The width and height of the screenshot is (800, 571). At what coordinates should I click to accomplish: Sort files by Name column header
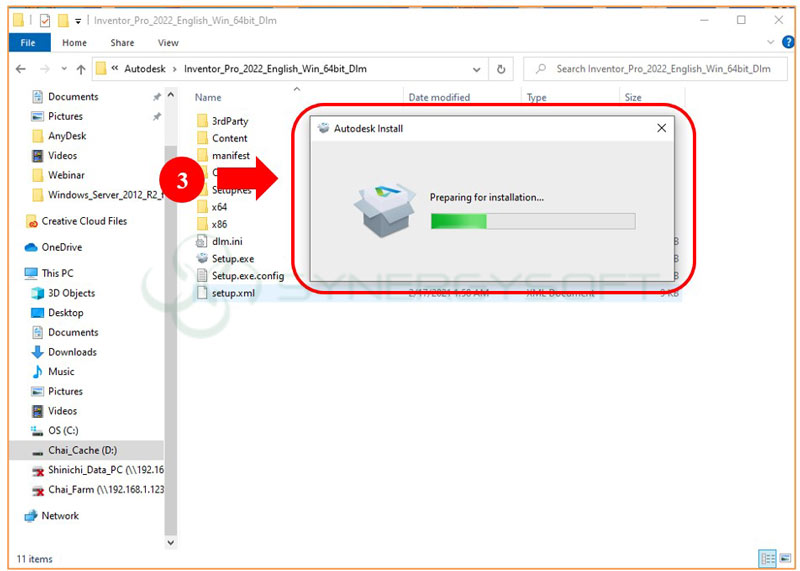pos(208,98)
